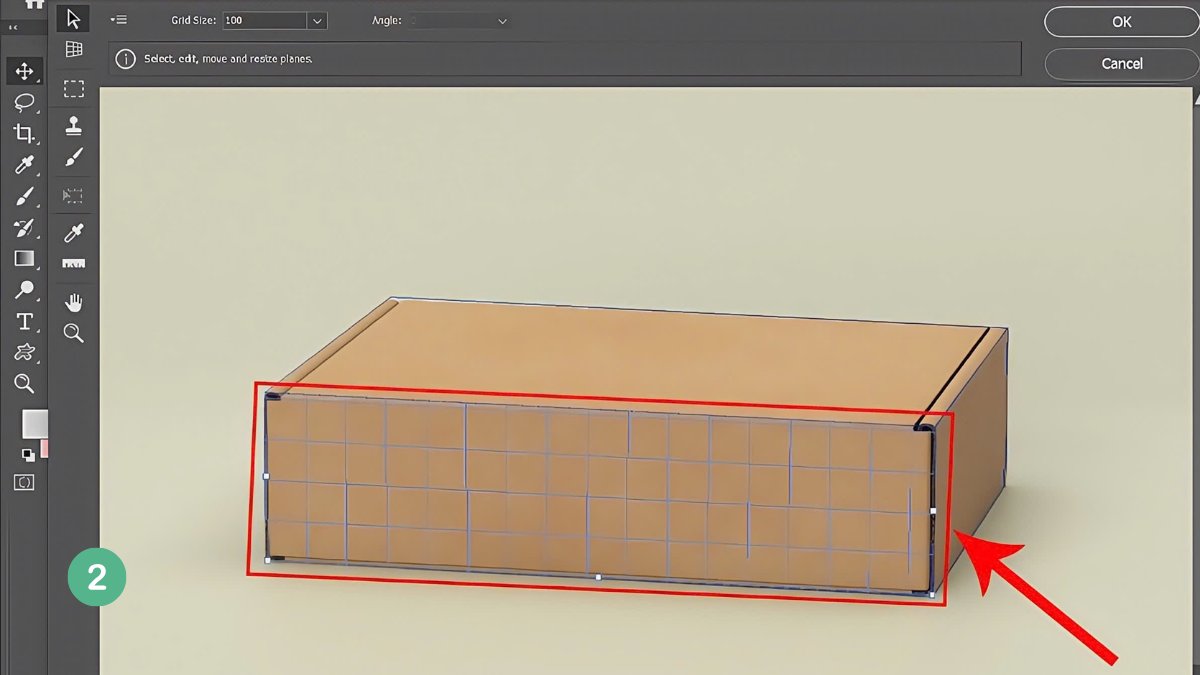This screenshot has height=675, width=1200.
Task: Click the foreground color swatch
Action: [33, 423]
